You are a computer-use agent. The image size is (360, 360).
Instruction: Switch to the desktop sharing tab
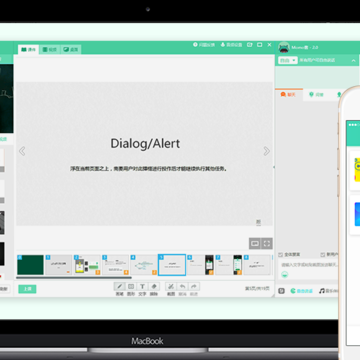[x=71, y=50]
